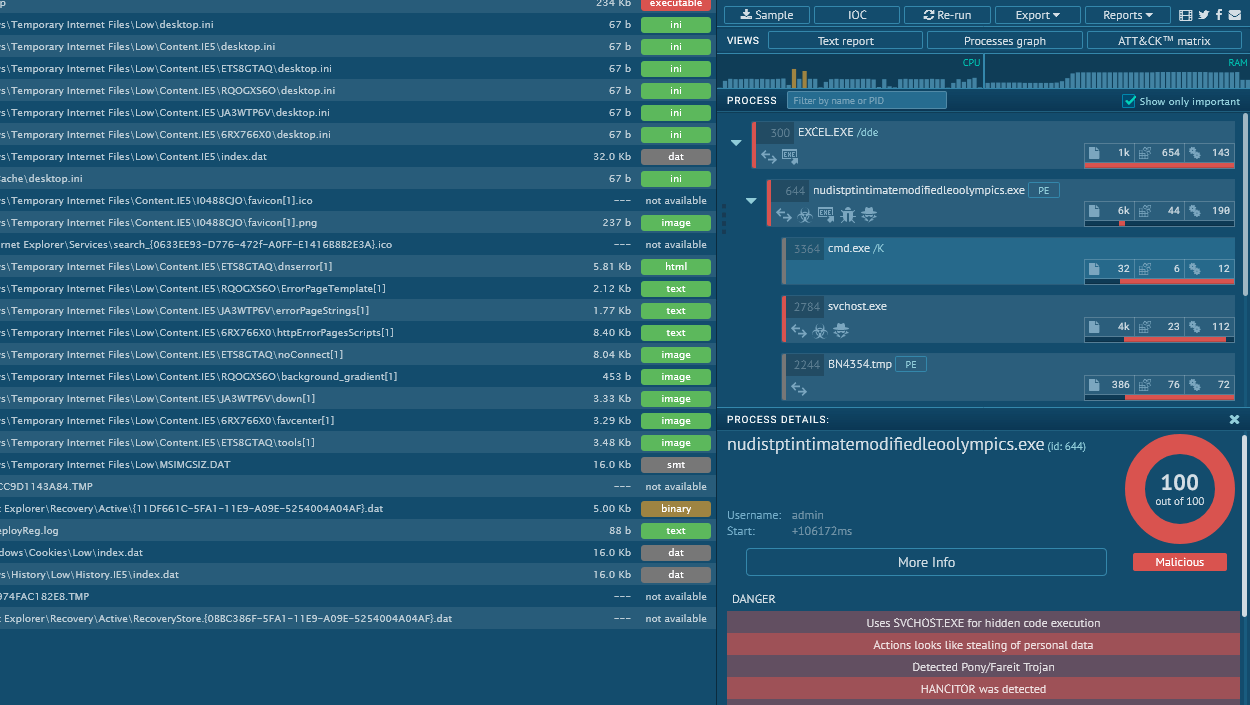Click the process filter input field
Viewport: 1250px width, 705px height.
point(866,101)
